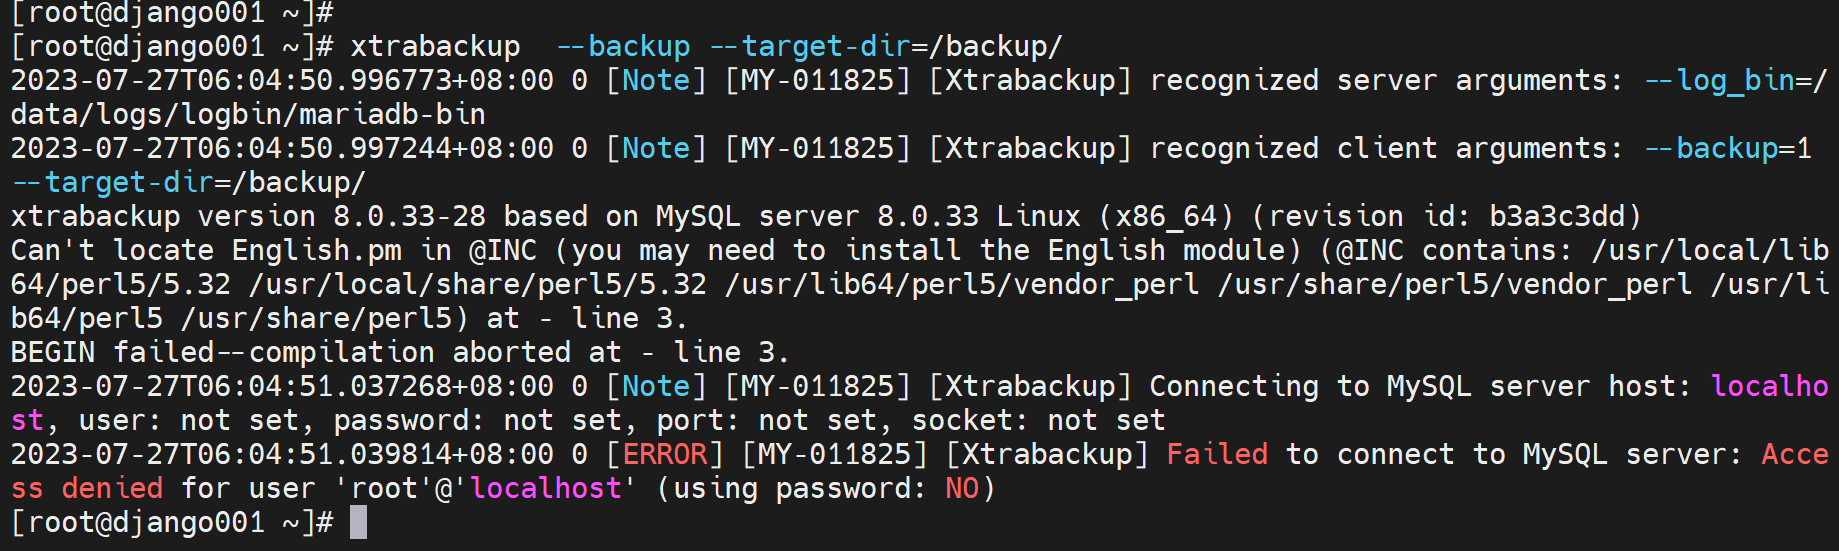Click the blue --backup=1 argument
The image size is (1839, 551).
[1728, 148]
